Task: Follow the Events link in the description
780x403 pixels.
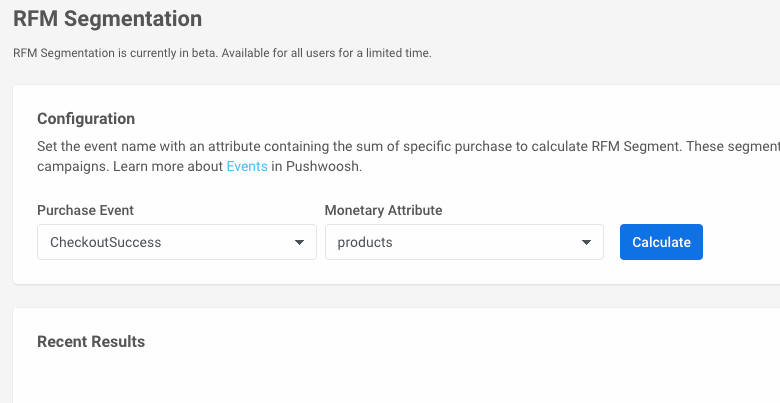Action: point(247,167)
